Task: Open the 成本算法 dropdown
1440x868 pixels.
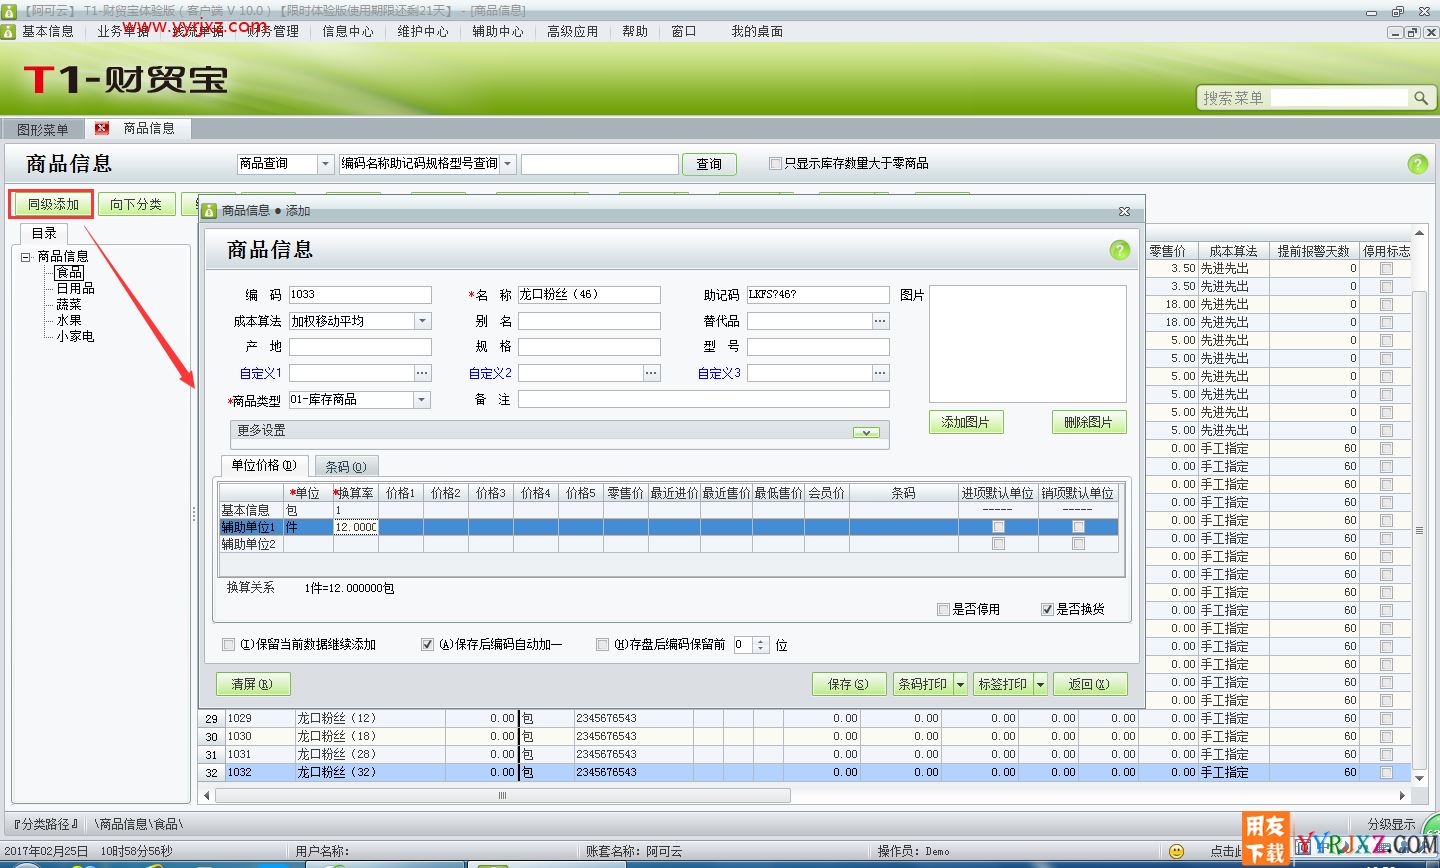Action: pos(422,321)
